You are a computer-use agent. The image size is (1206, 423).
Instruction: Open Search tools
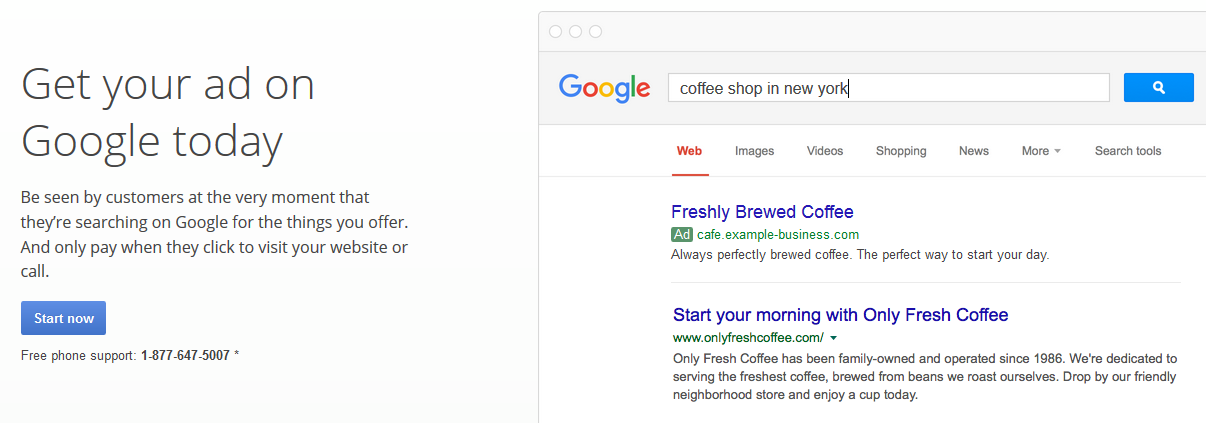tap(1128, 151)
